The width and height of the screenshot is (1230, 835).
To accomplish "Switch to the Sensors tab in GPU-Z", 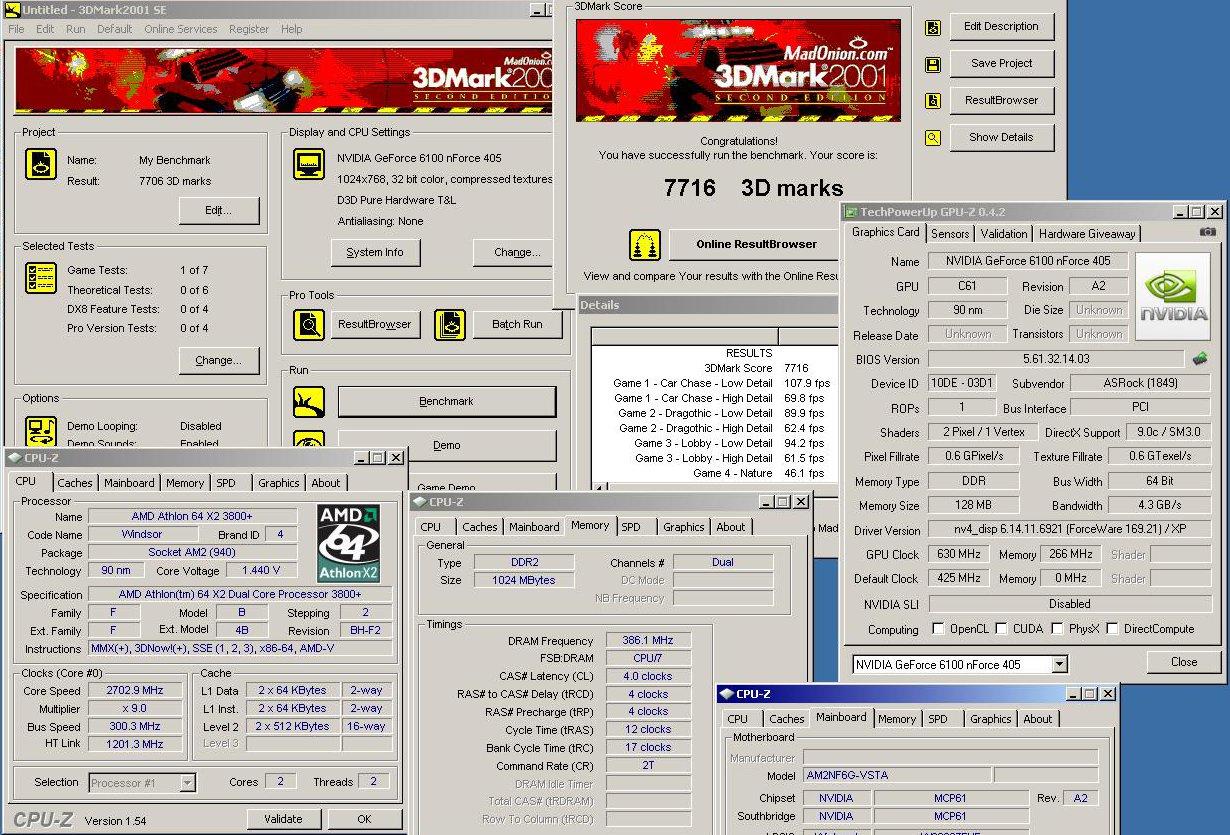I will (950, 233).
